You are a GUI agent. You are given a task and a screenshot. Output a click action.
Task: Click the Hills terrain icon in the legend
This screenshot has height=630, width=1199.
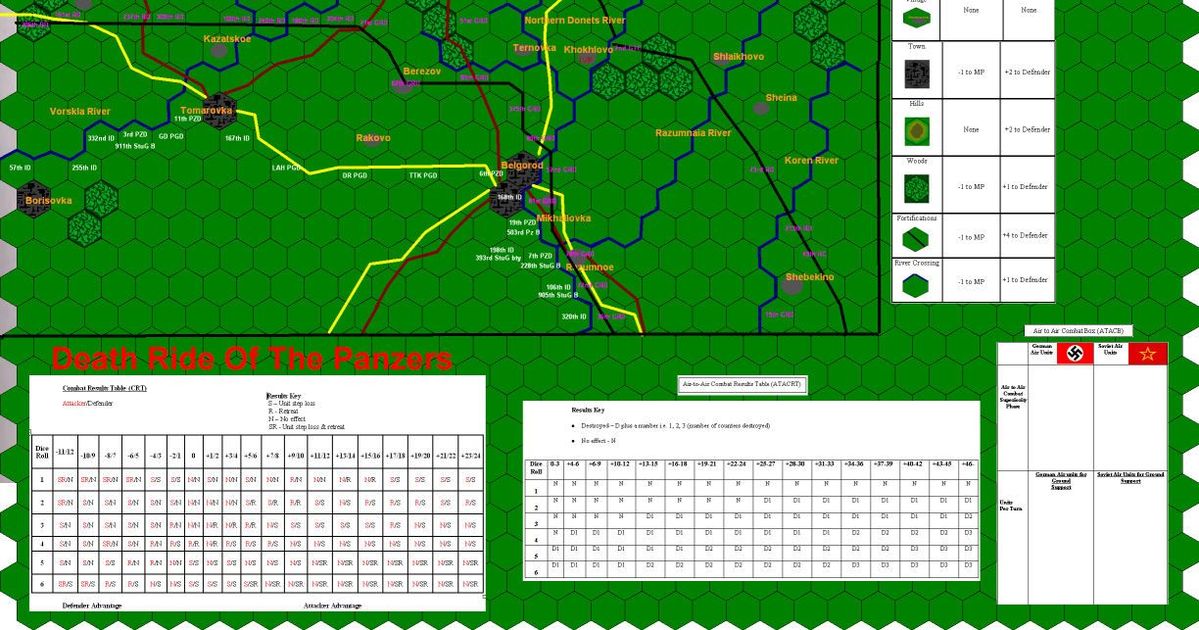click(917, 132)
